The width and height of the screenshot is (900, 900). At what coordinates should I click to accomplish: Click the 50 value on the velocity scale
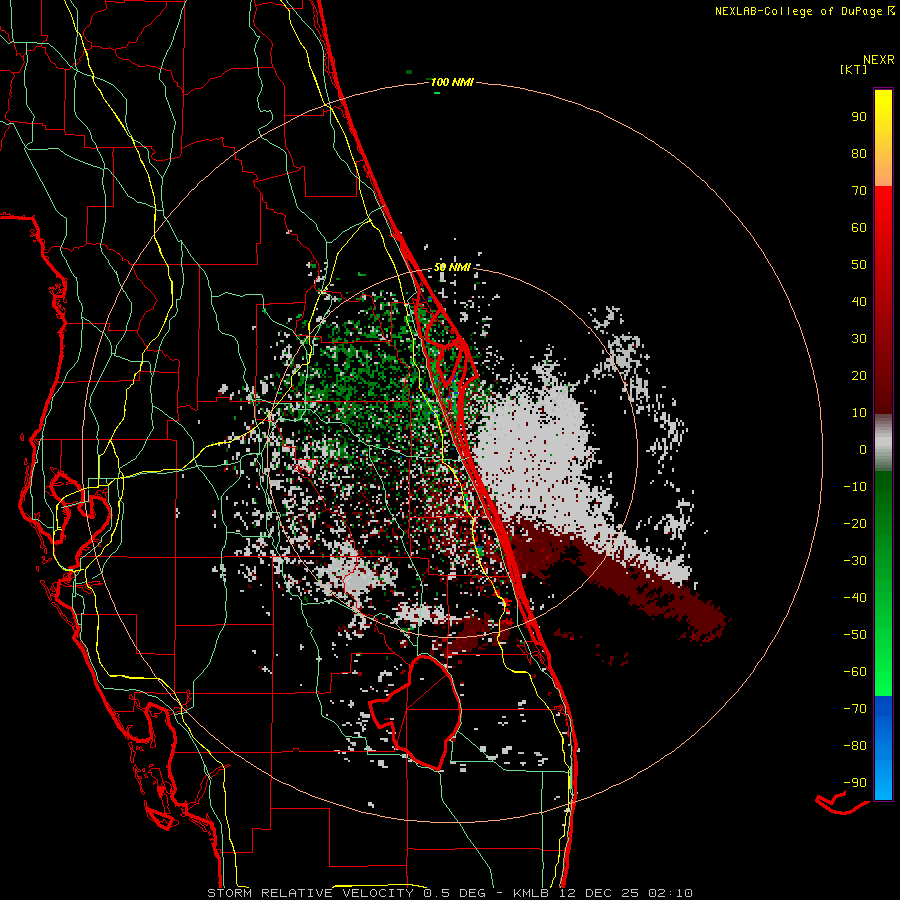coord(859,265)
